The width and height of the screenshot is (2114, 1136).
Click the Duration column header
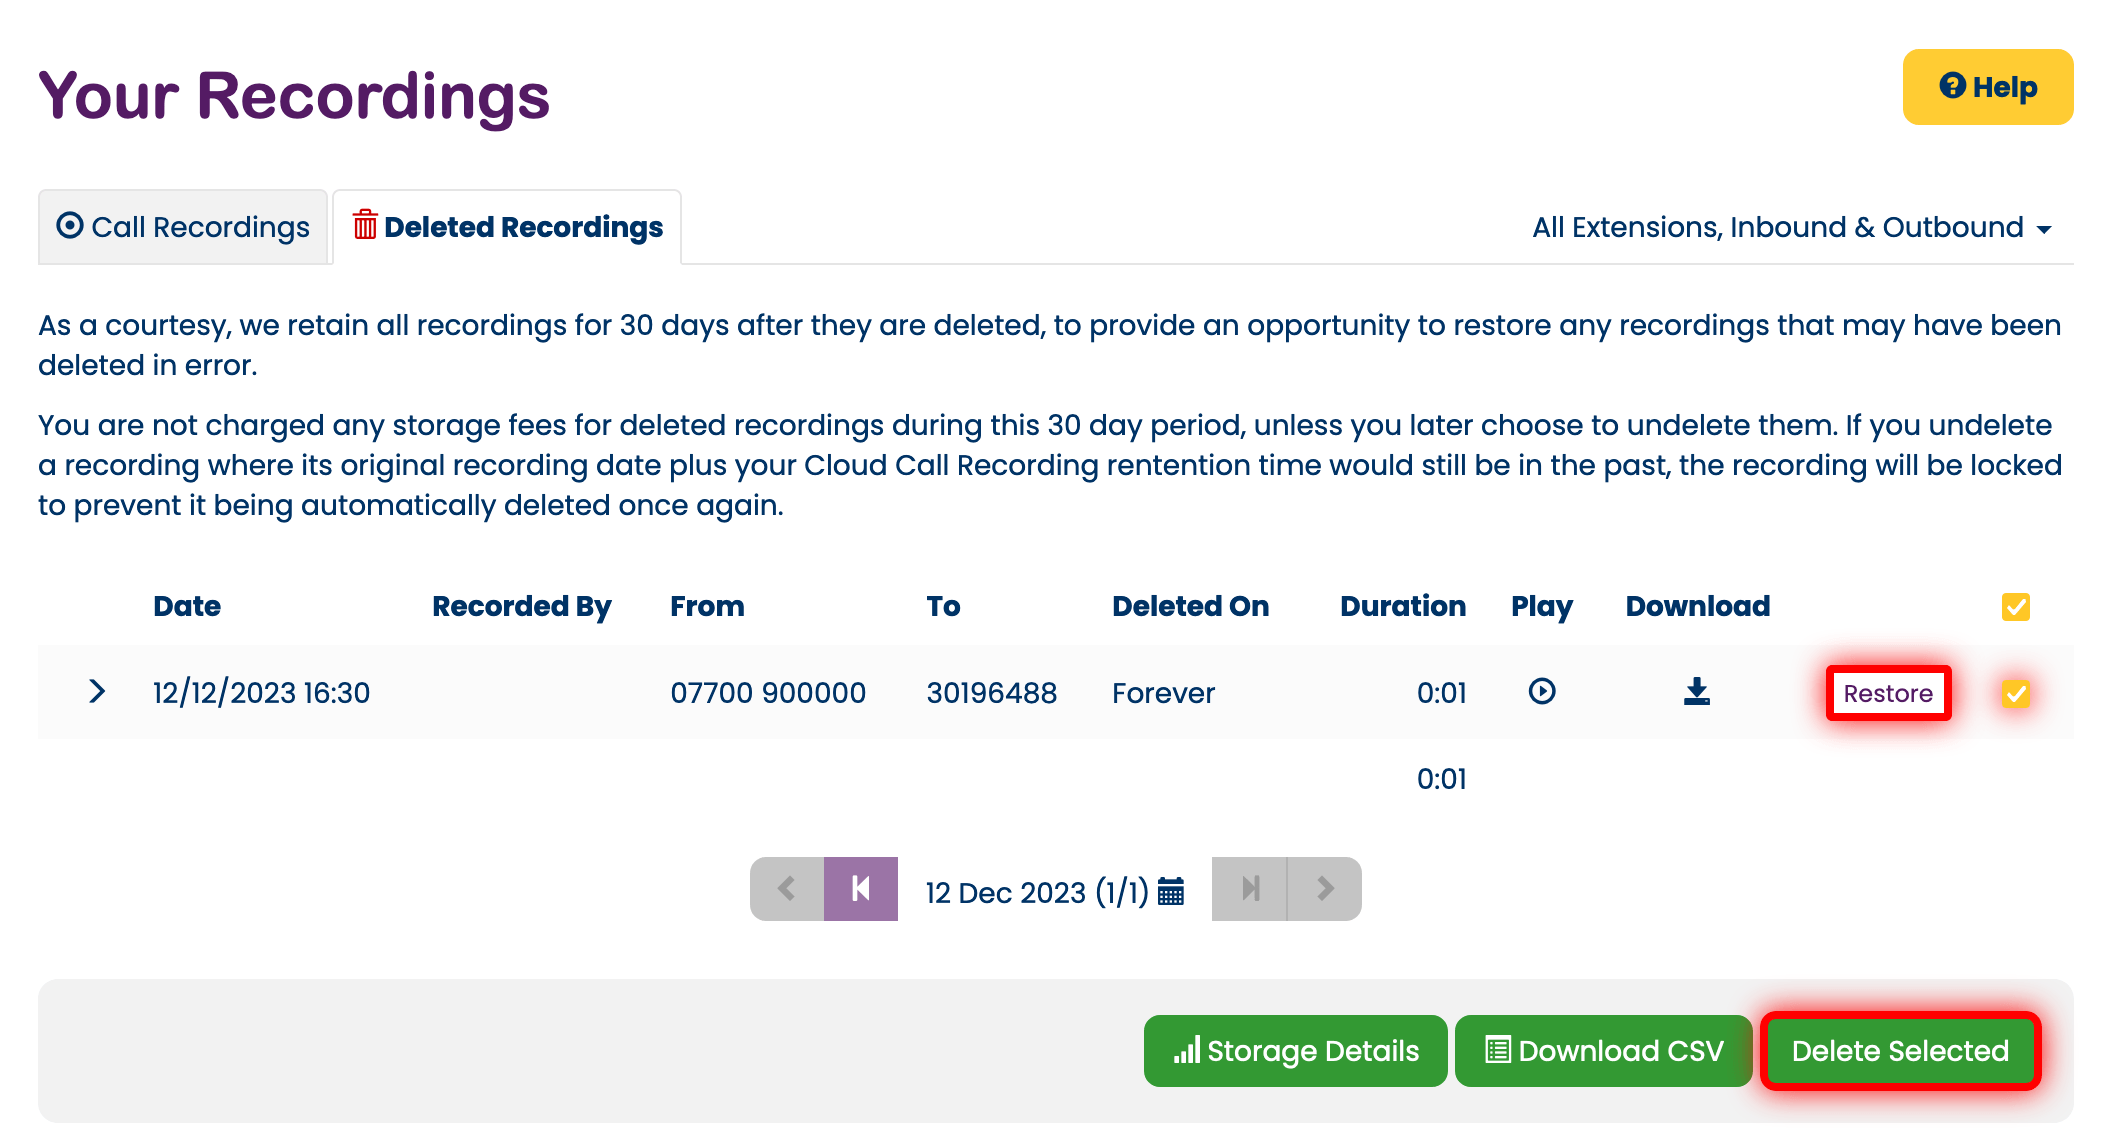pos(1402,606)
